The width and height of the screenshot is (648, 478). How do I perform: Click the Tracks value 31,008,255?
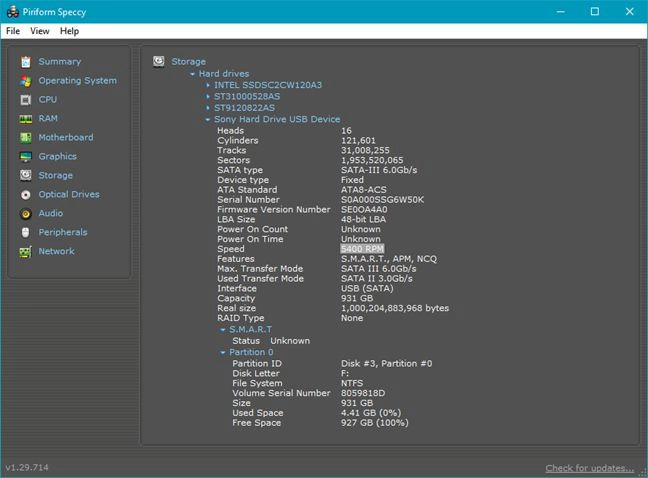point(365,150)
